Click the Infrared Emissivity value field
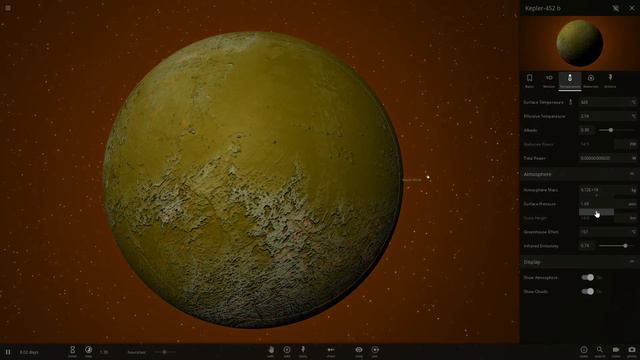Image resolution: width=640 pixels, height=360 pixels. (587, 246)
